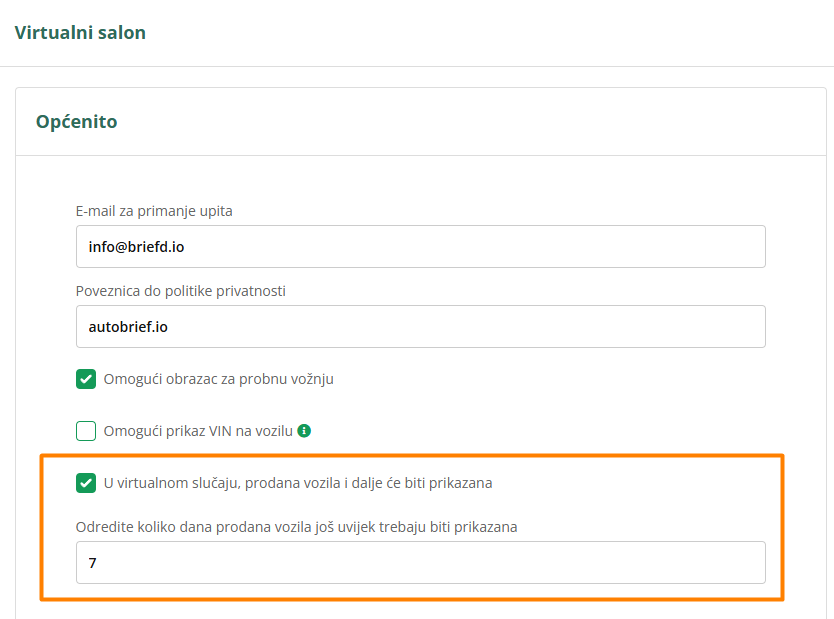Enable the 'Omogući prikaz VIN na vozilu' checkbox
The image size is (834, 619).
(x=86, y=431)
